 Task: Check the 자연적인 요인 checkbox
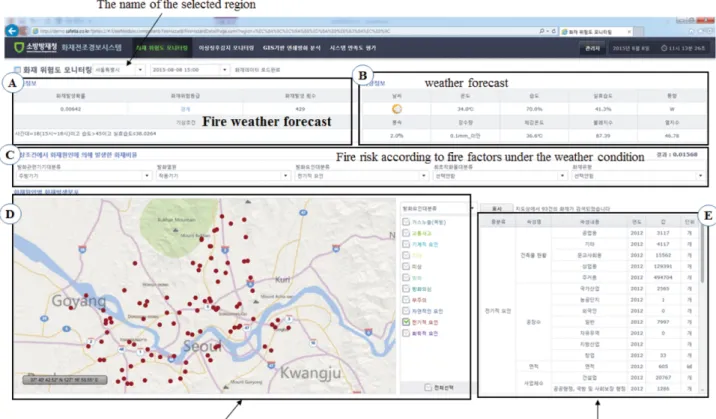pyautogui.click(x=406, y=311)
